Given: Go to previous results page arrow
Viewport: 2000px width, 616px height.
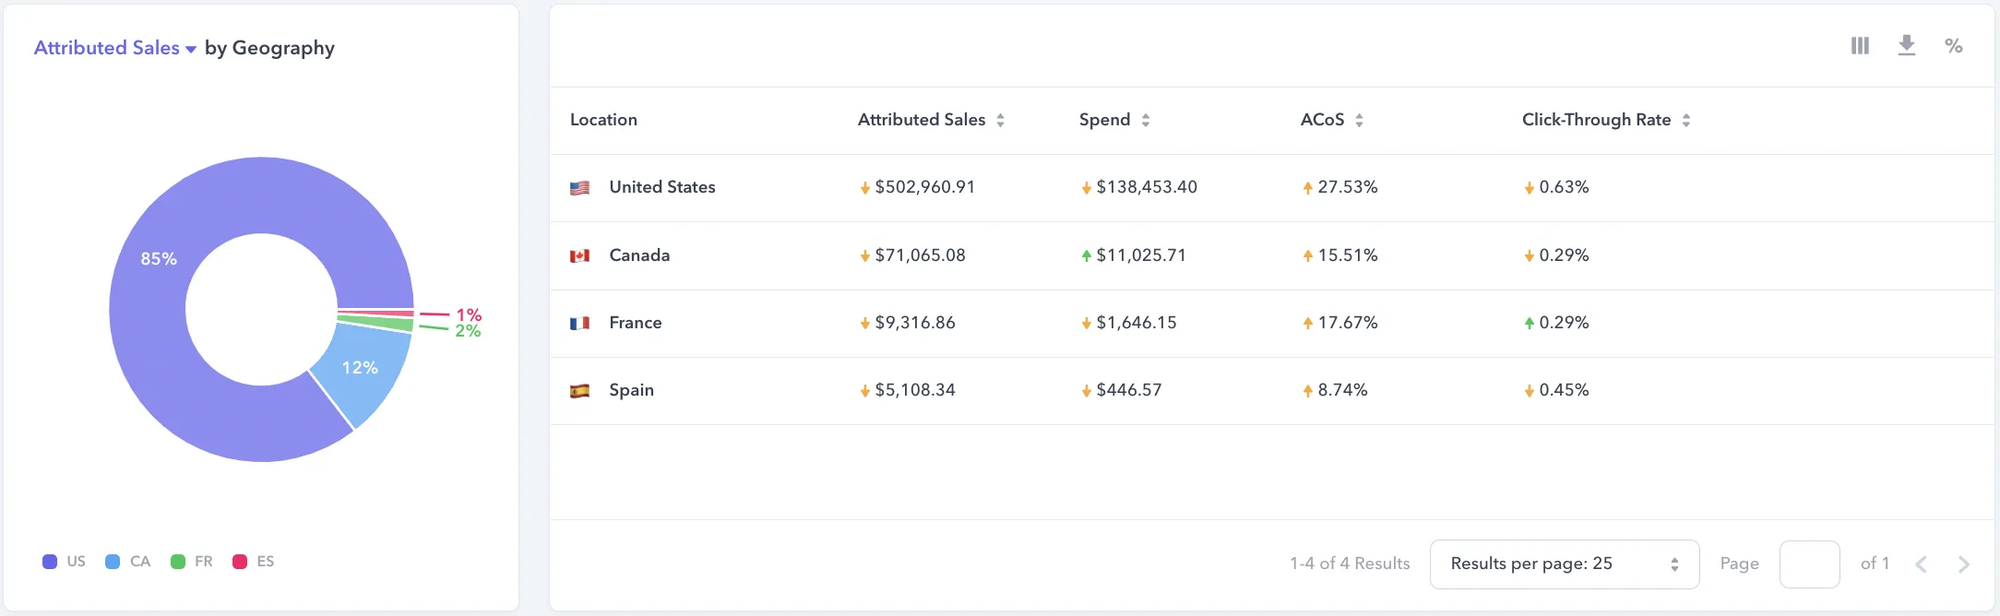Looking at the screenshot, I should tap(1921, 564).
